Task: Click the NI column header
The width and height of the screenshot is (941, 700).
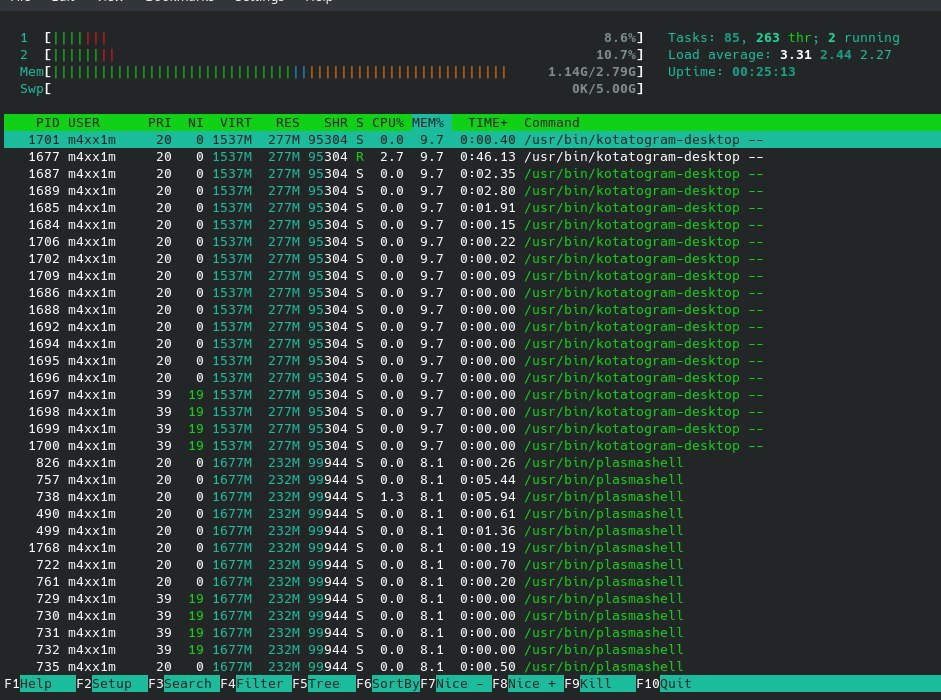Action: click(x=196, y=122)
